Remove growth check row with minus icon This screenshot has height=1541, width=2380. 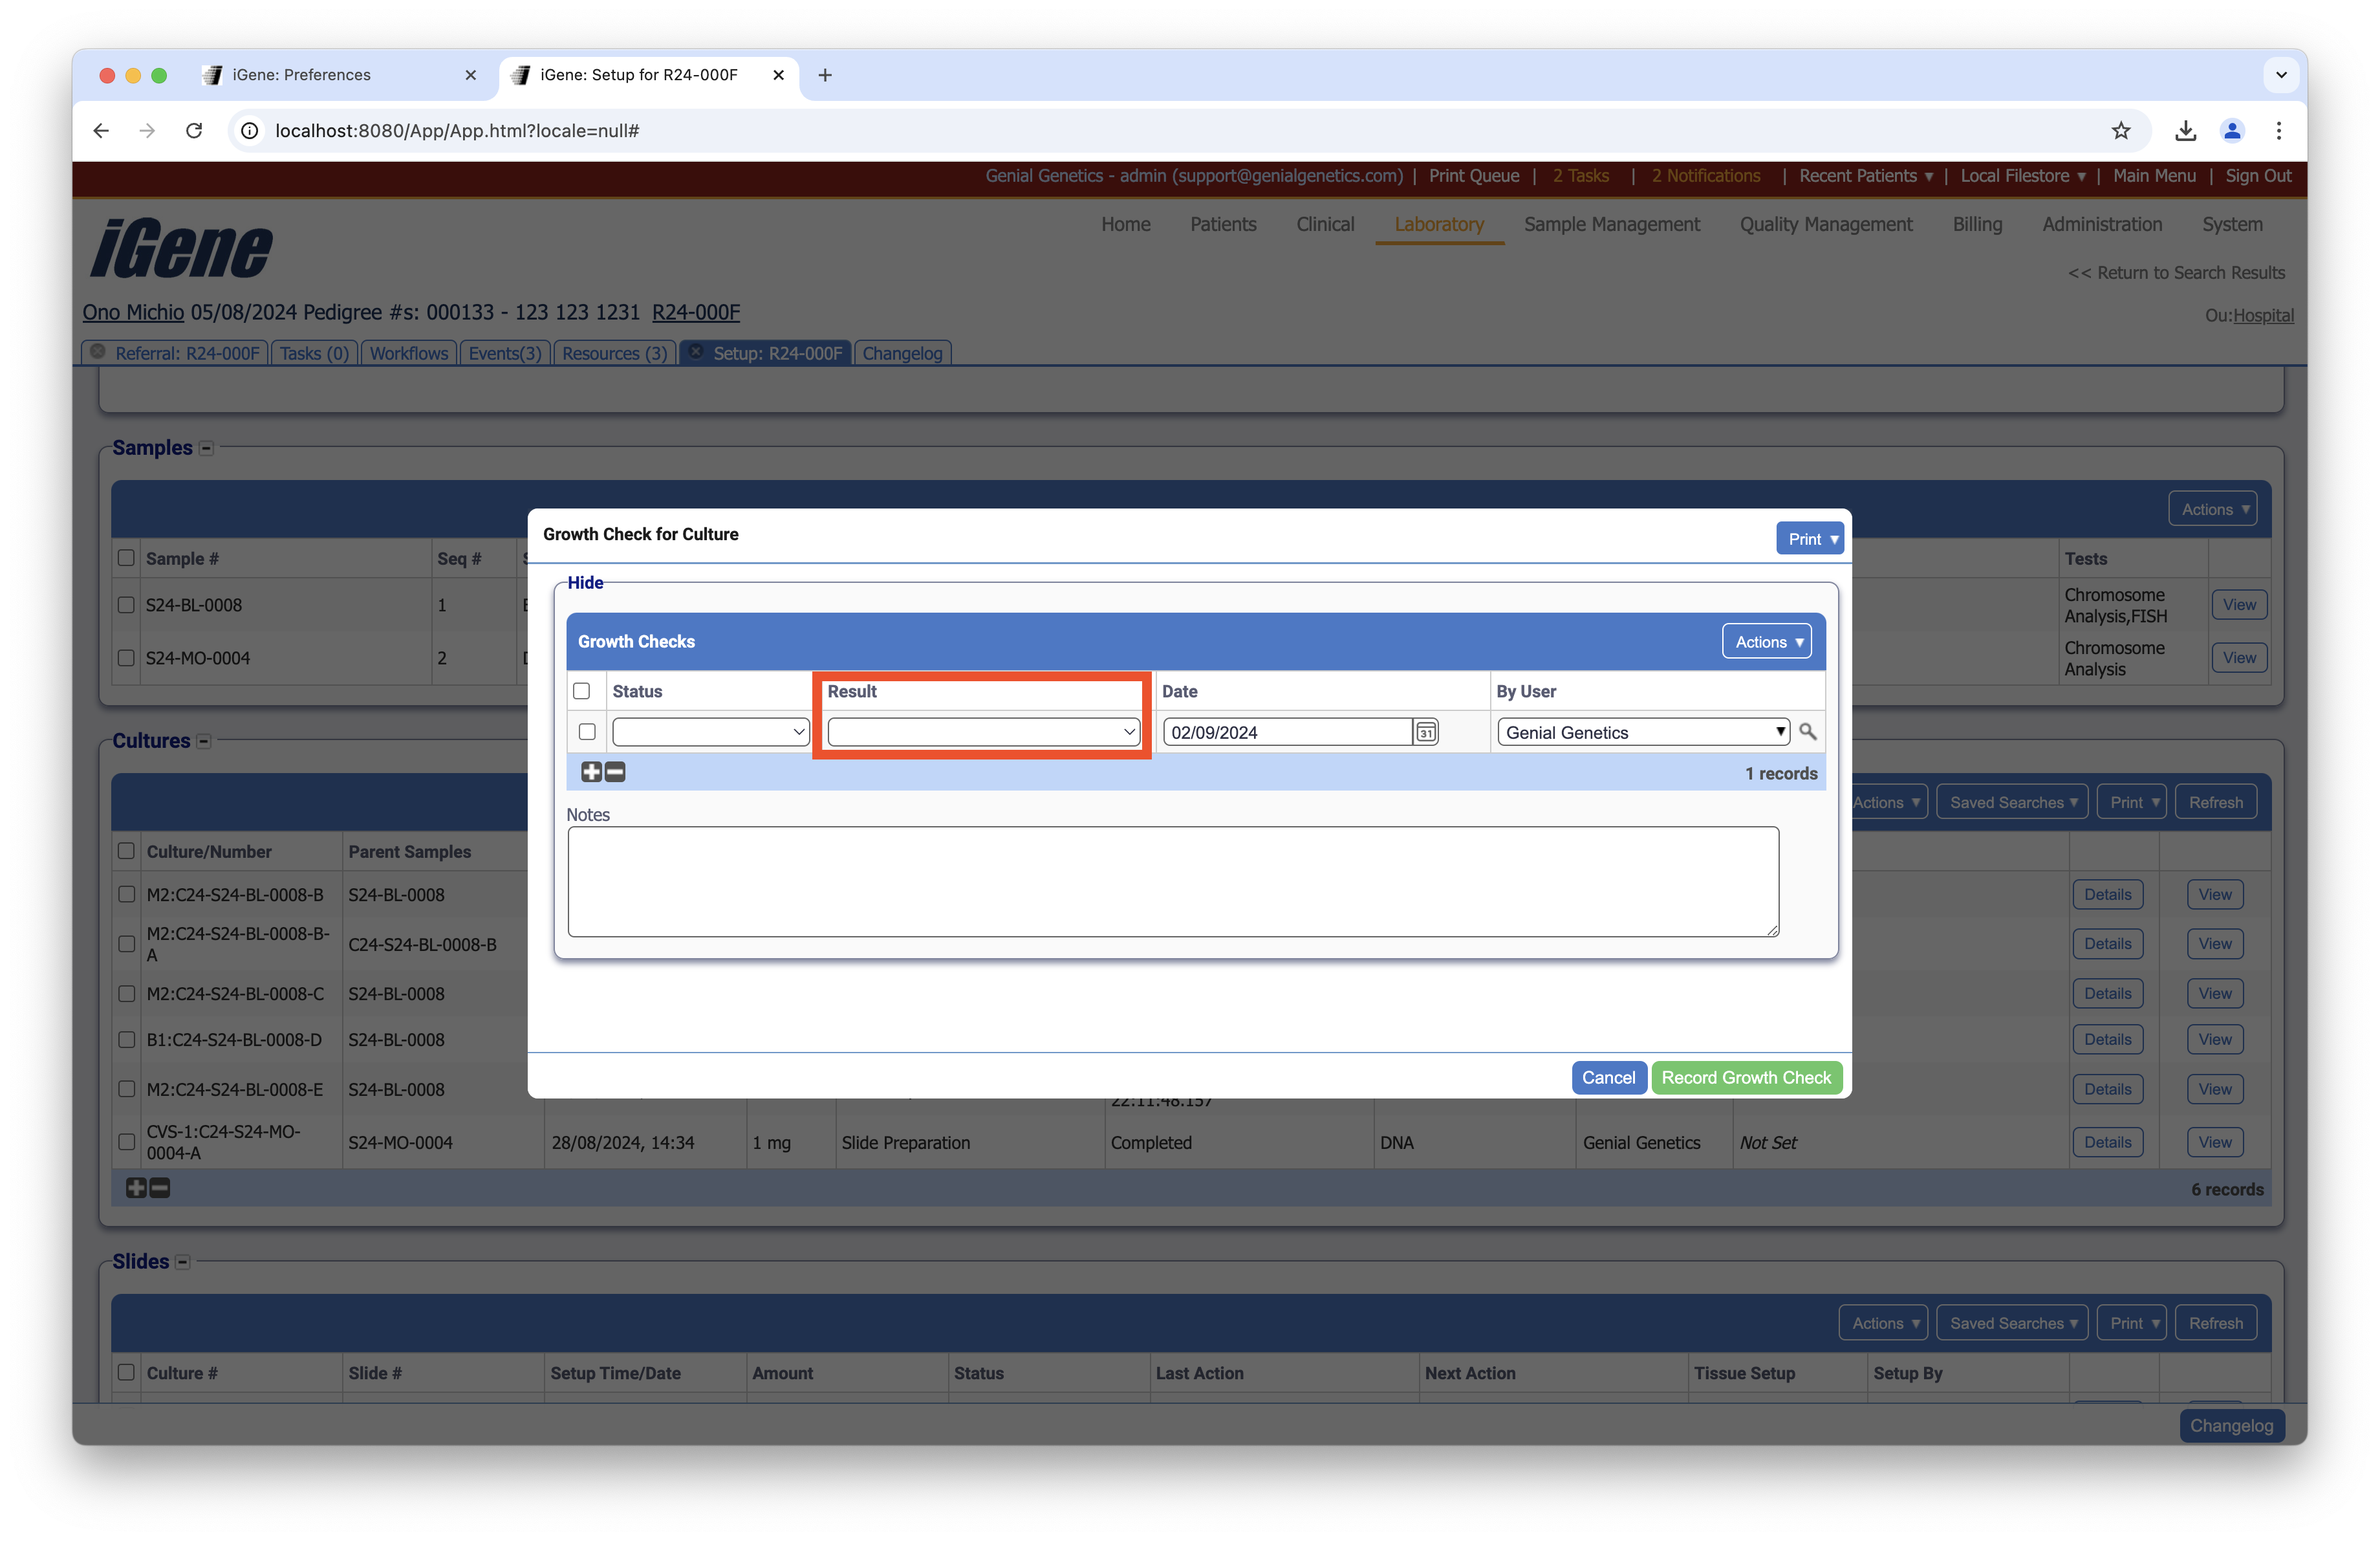tap(616, 772)
